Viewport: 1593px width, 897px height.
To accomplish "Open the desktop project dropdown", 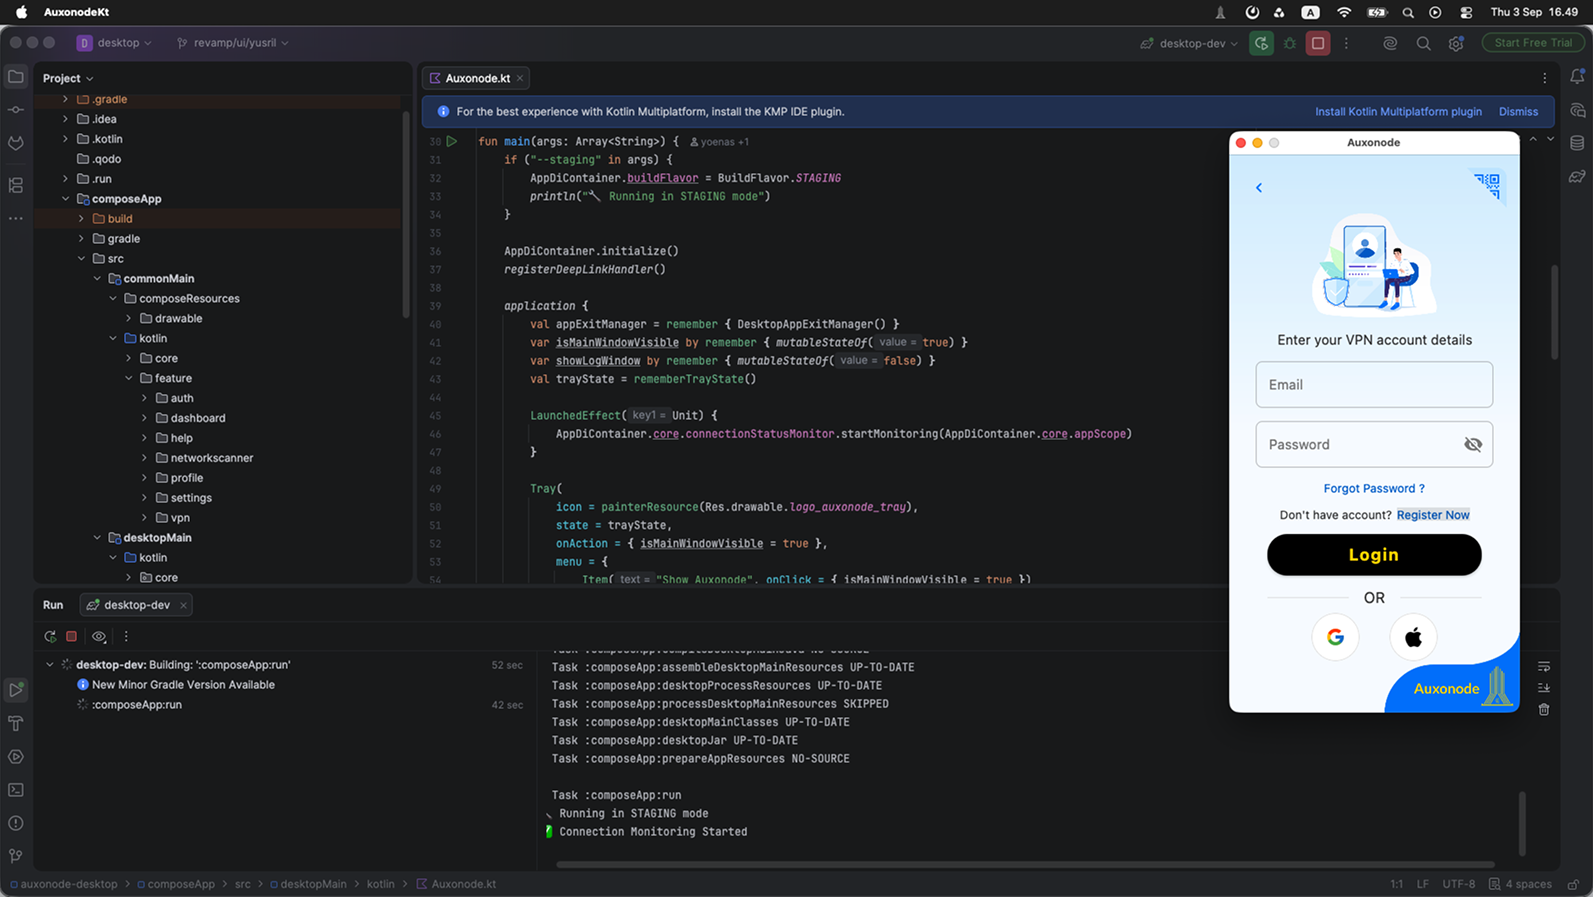I will click(x=114, y=43).
